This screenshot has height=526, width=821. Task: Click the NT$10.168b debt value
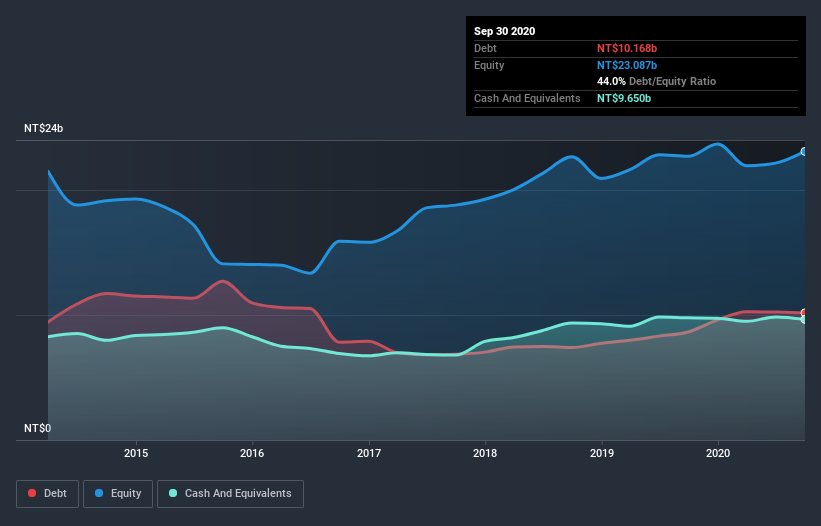coord(627,48)
